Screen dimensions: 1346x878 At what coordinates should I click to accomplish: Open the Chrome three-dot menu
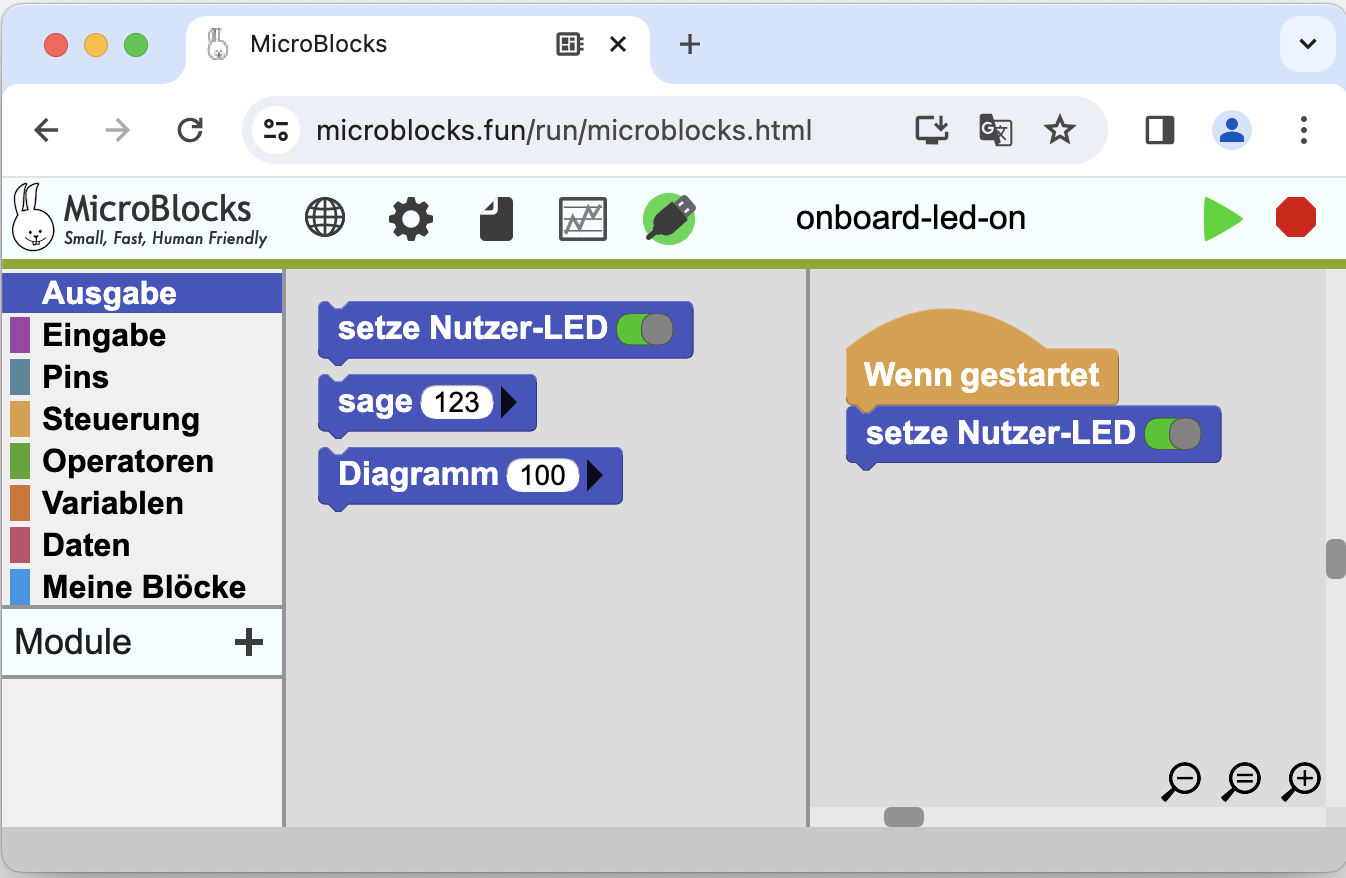point(1304,130)
